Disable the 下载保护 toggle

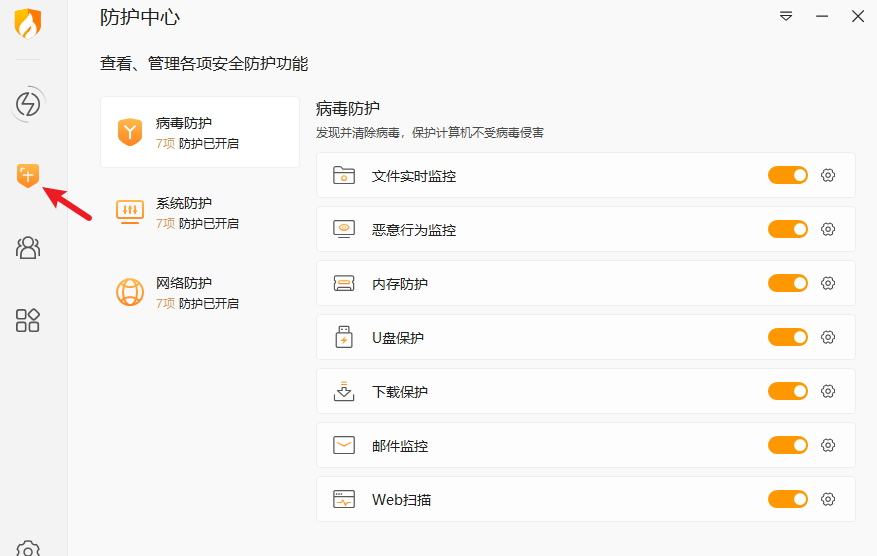788,391
